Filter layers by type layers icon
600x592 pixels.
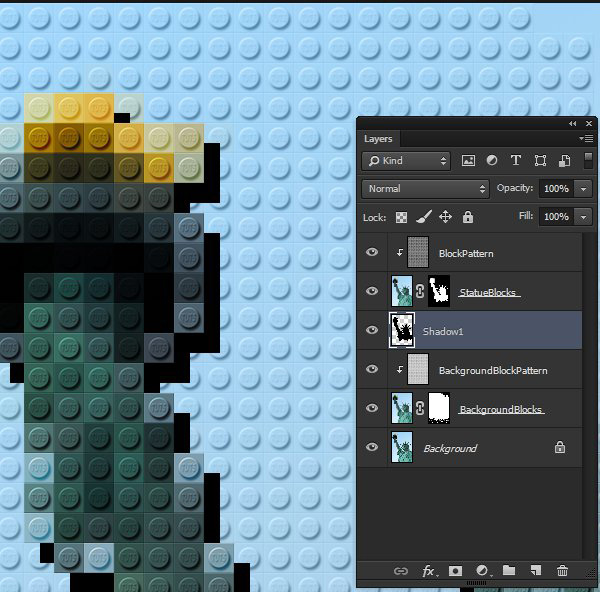(515, 160)
